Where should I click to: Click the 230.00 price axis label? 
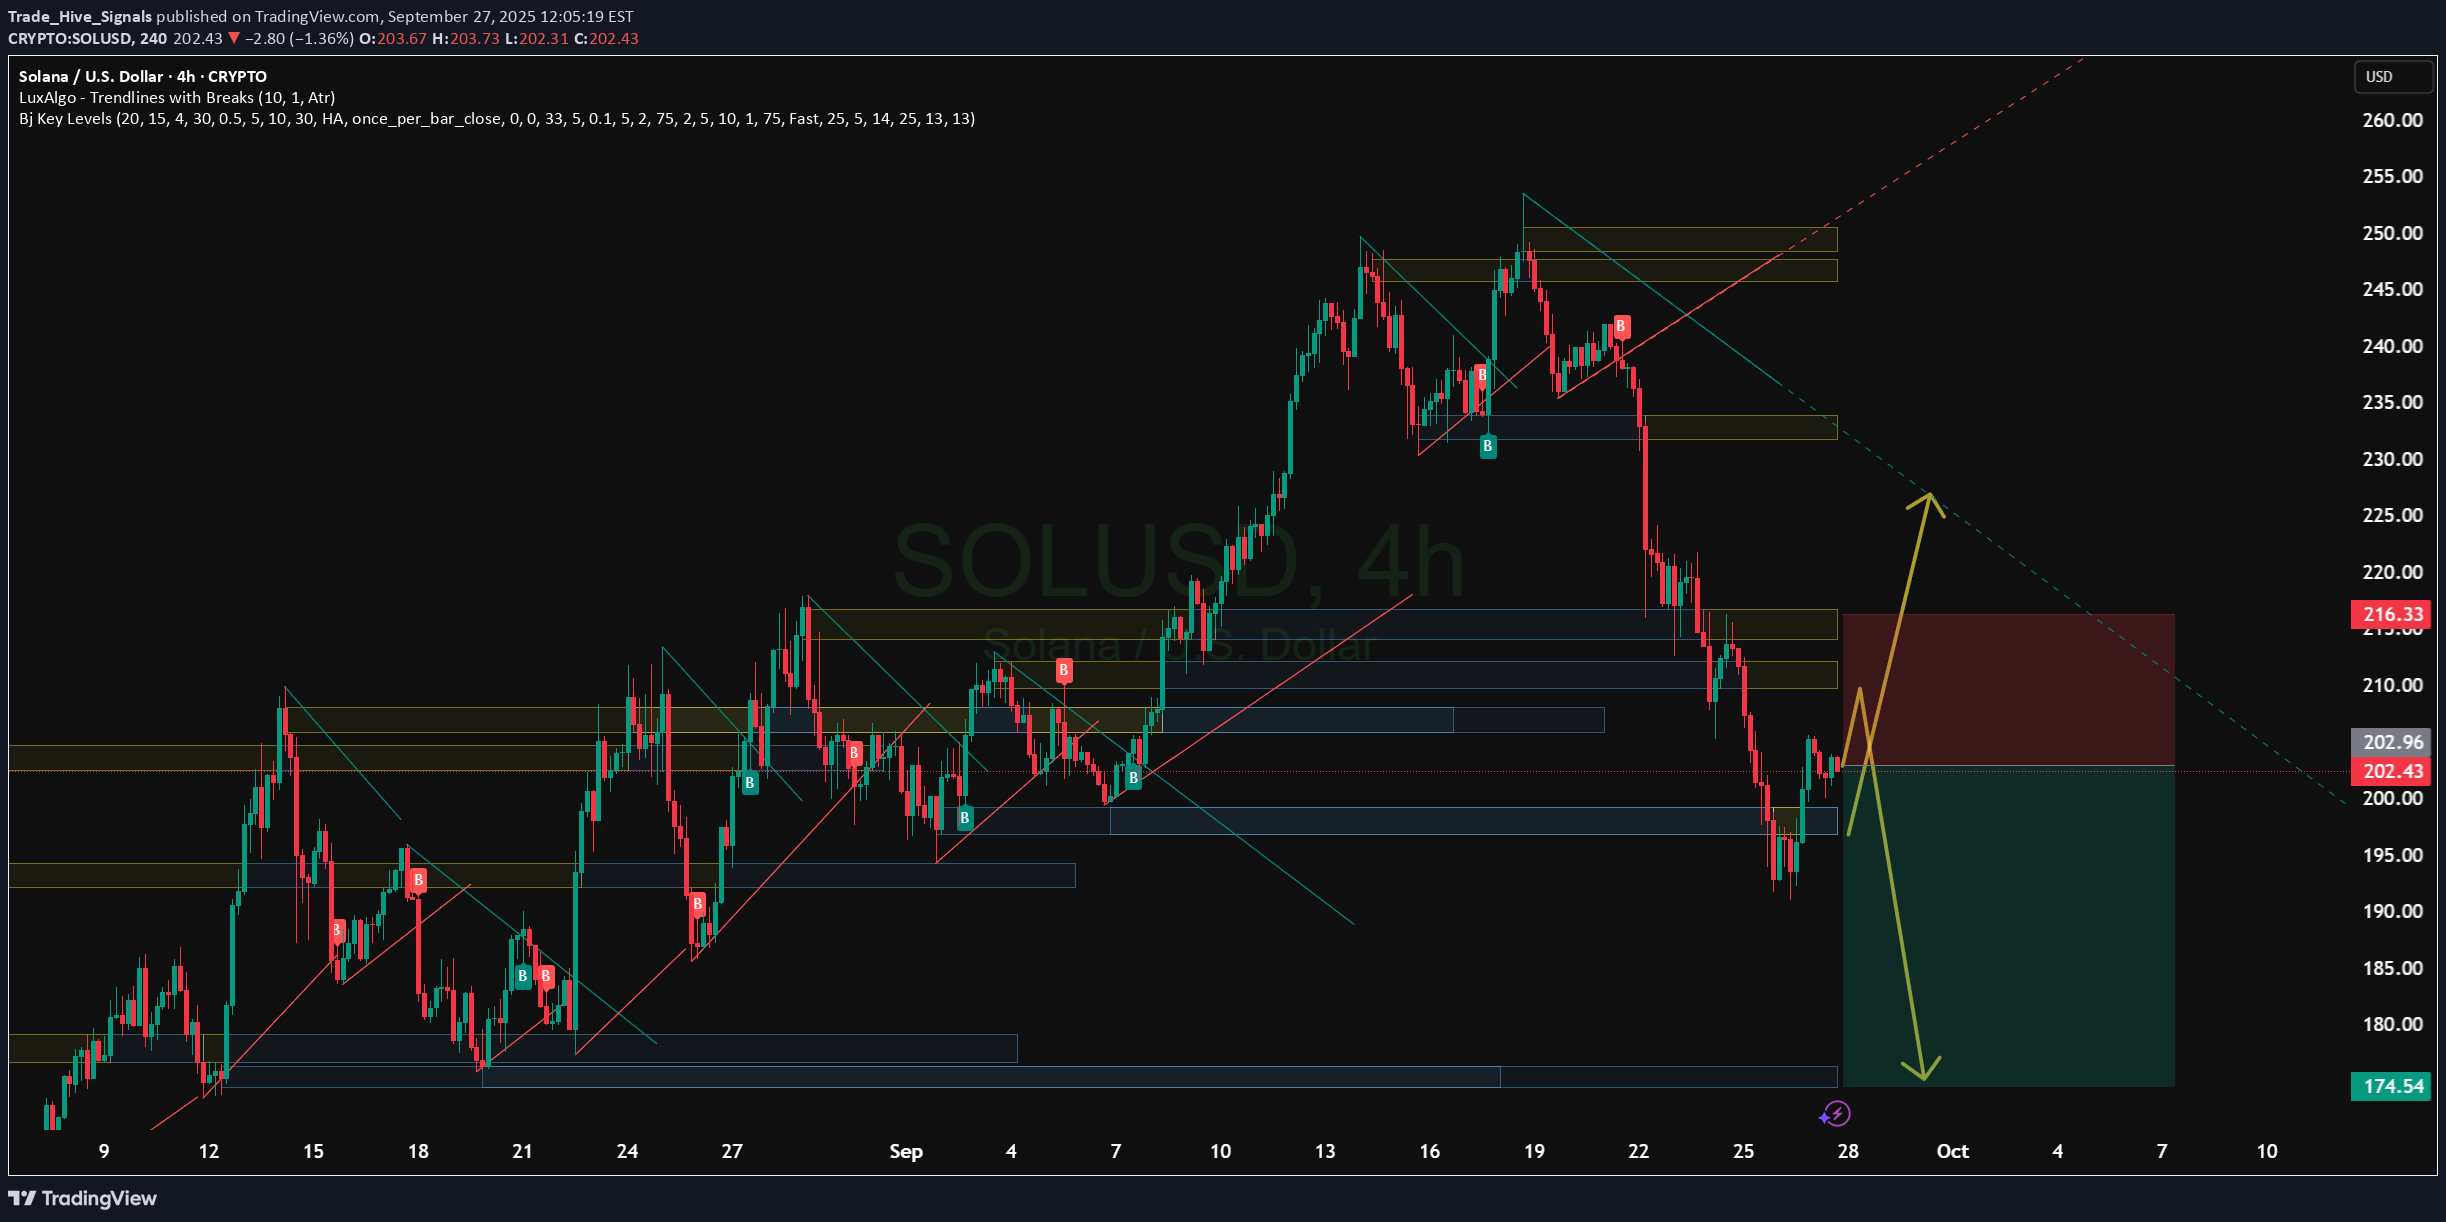tap(2392, 459)
